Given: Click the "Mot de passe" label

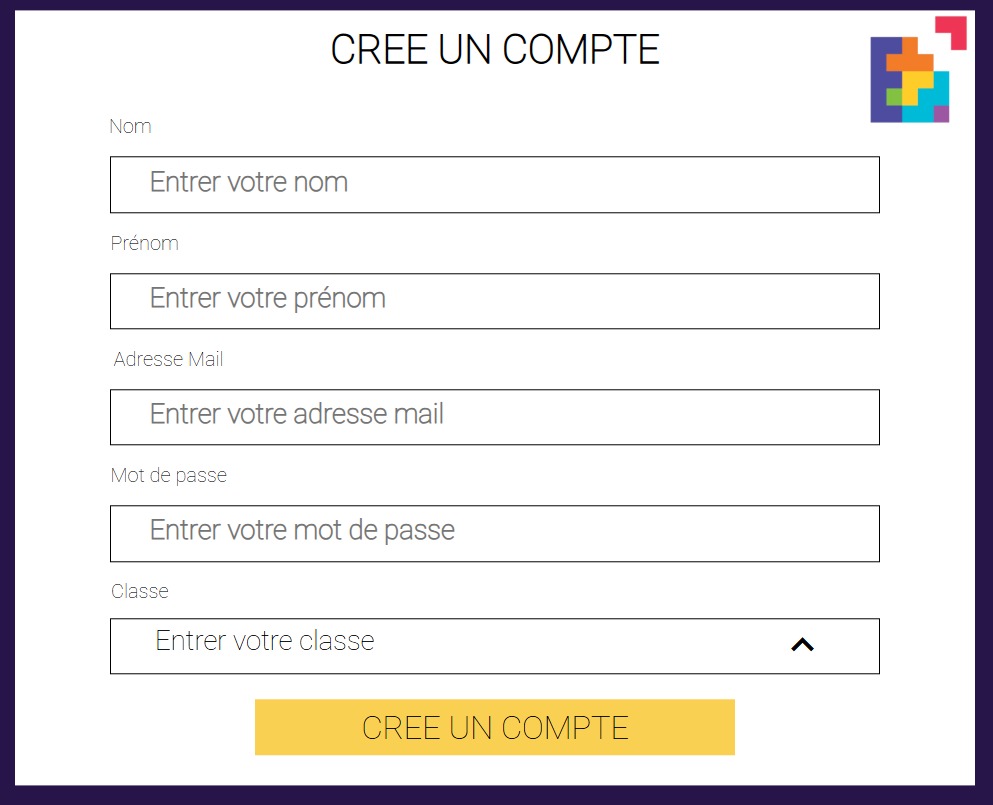Looking at the screenshot, I should [169, 475].
